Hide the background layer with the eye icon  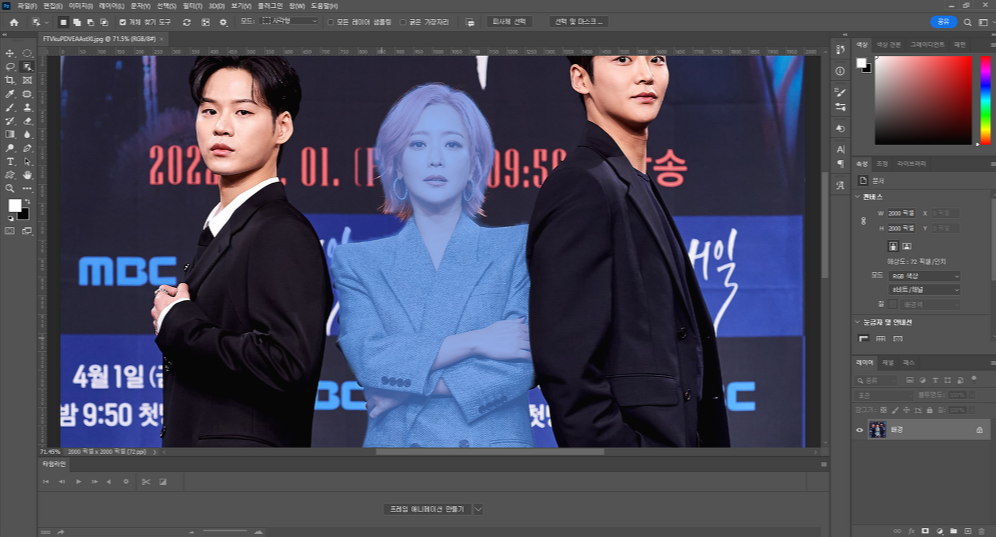click(x=859, y=430)
